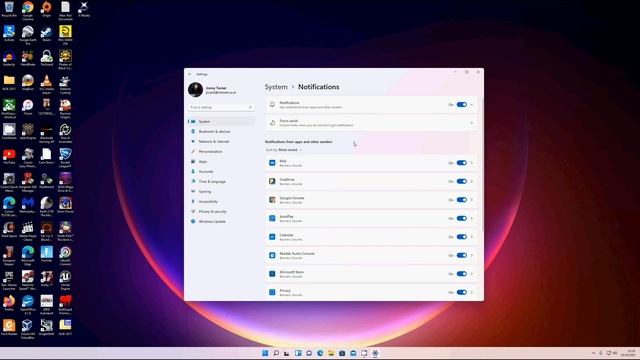Open the Windows Start button on taskbar
This screenshot has width=640, height=360.
coord(265,353)
